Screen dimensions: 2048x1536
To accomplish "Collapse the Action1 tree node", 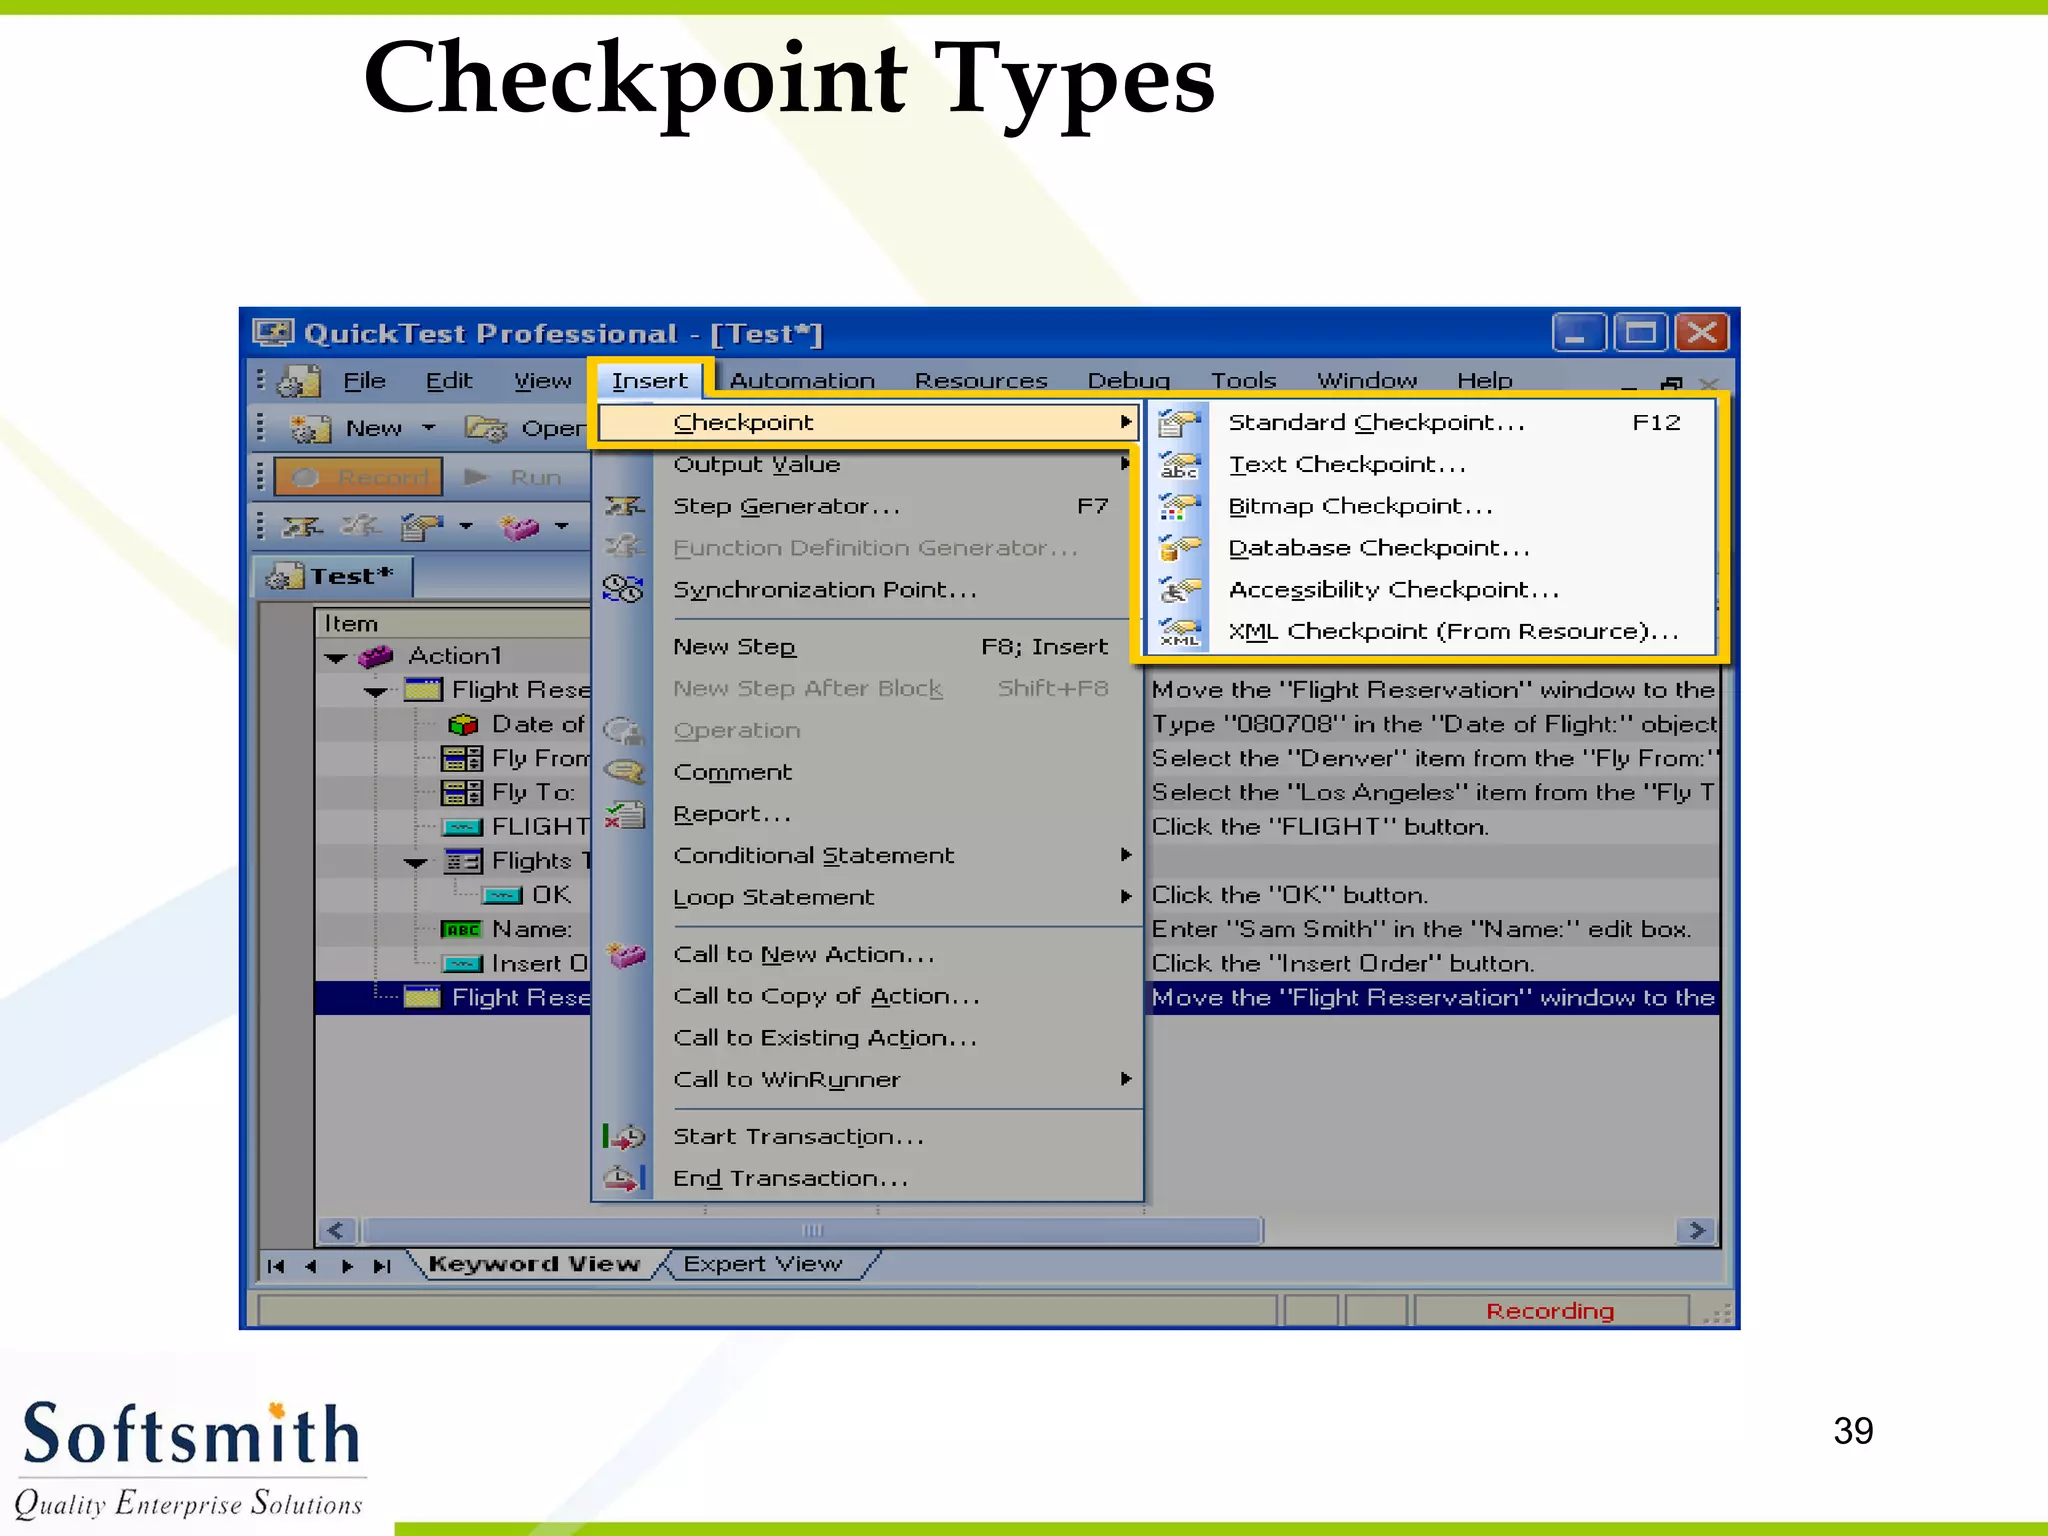I will (336, 658).
